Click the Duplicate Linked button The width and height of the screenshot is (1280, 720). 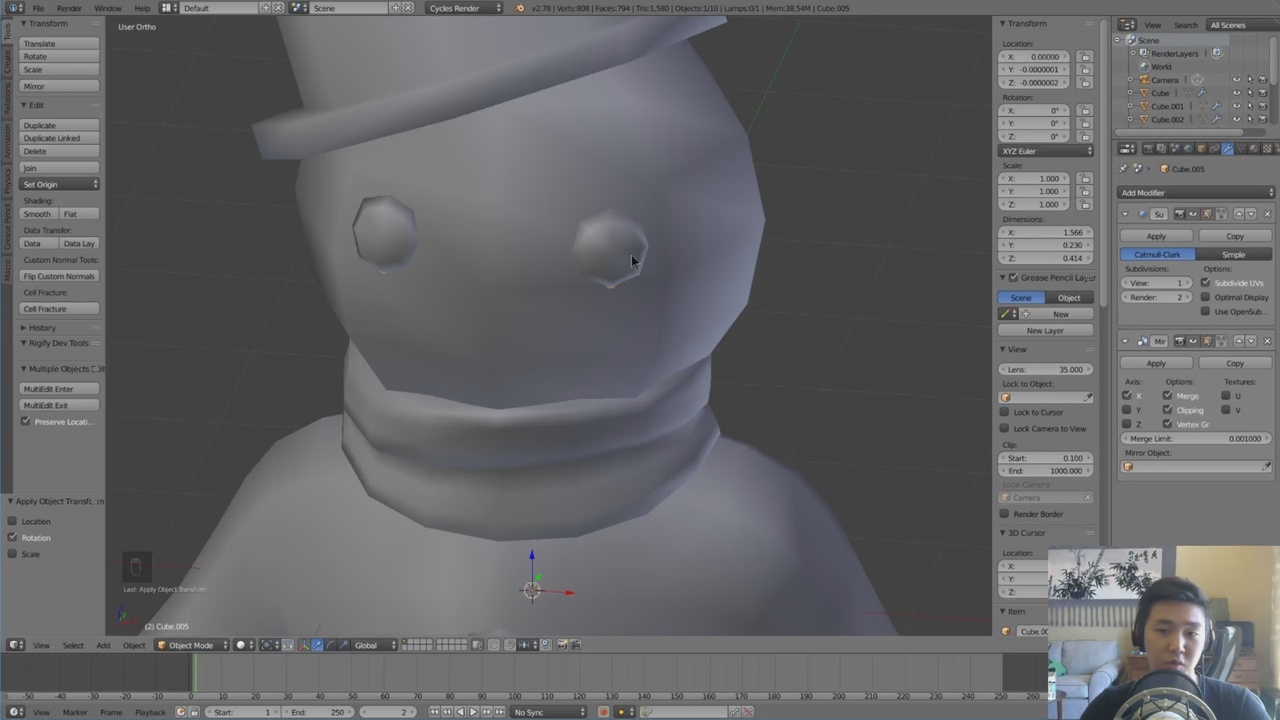(59, 138)
